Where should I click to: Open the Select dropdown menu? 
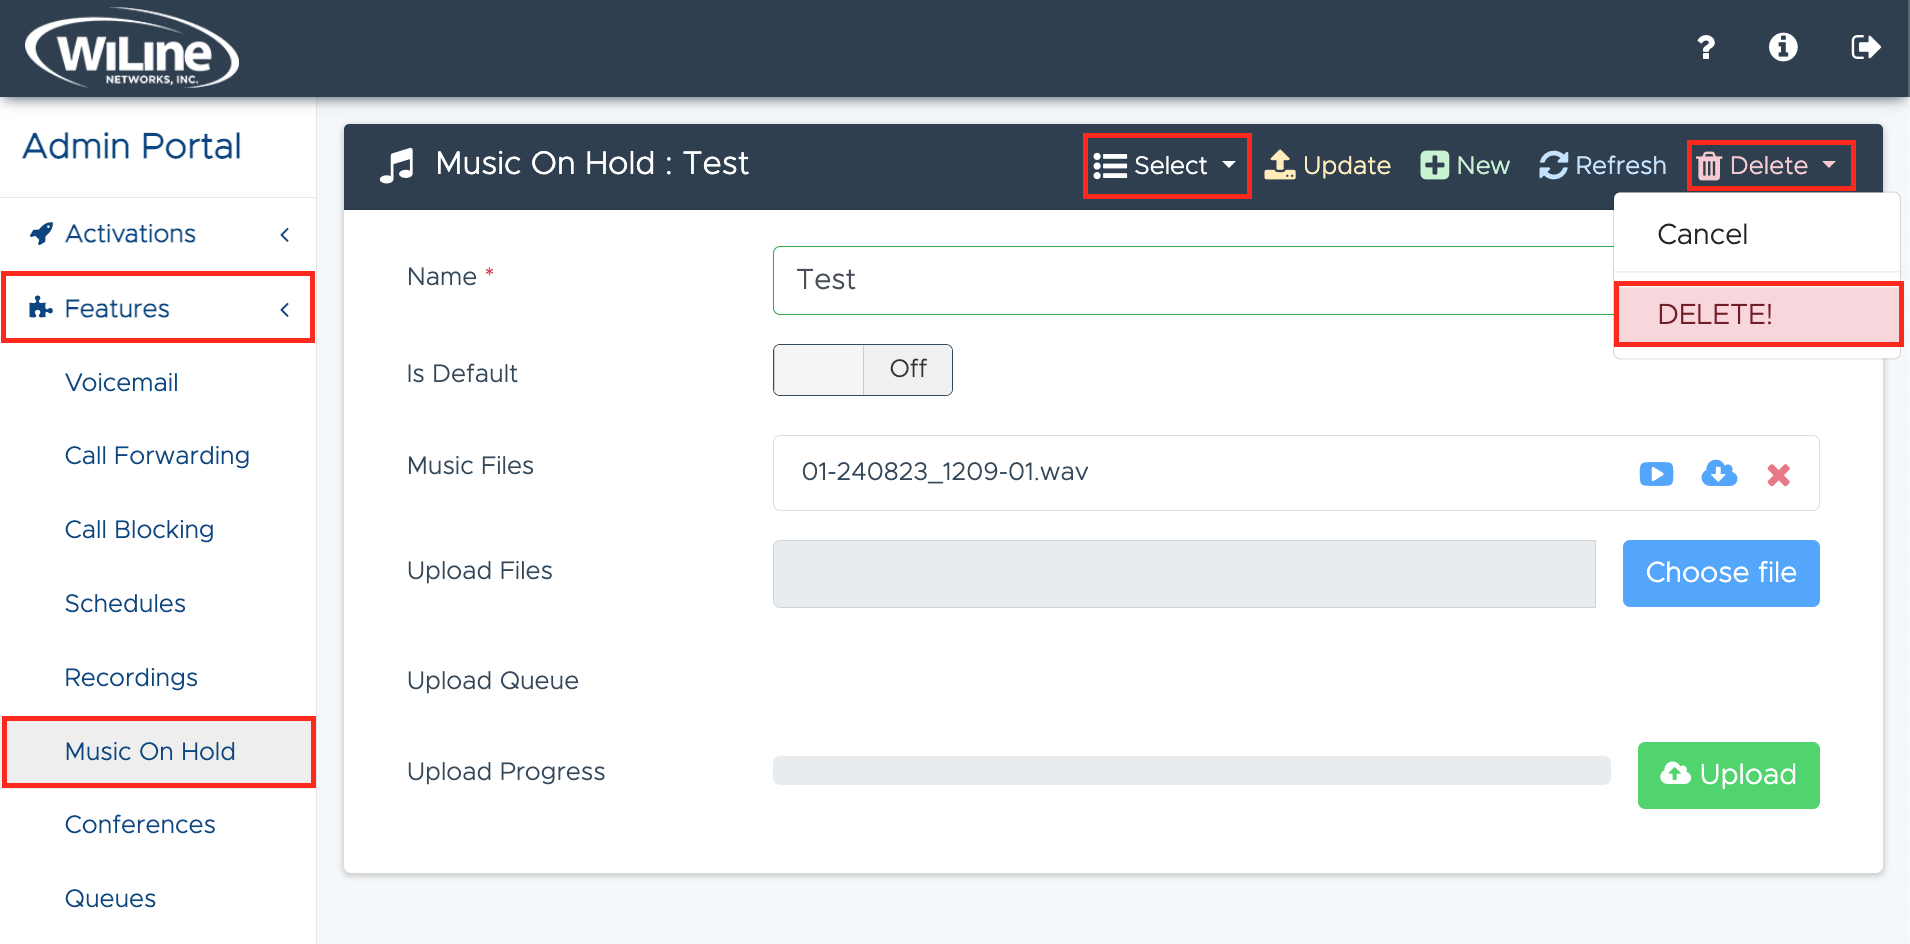pos(1166,165)
